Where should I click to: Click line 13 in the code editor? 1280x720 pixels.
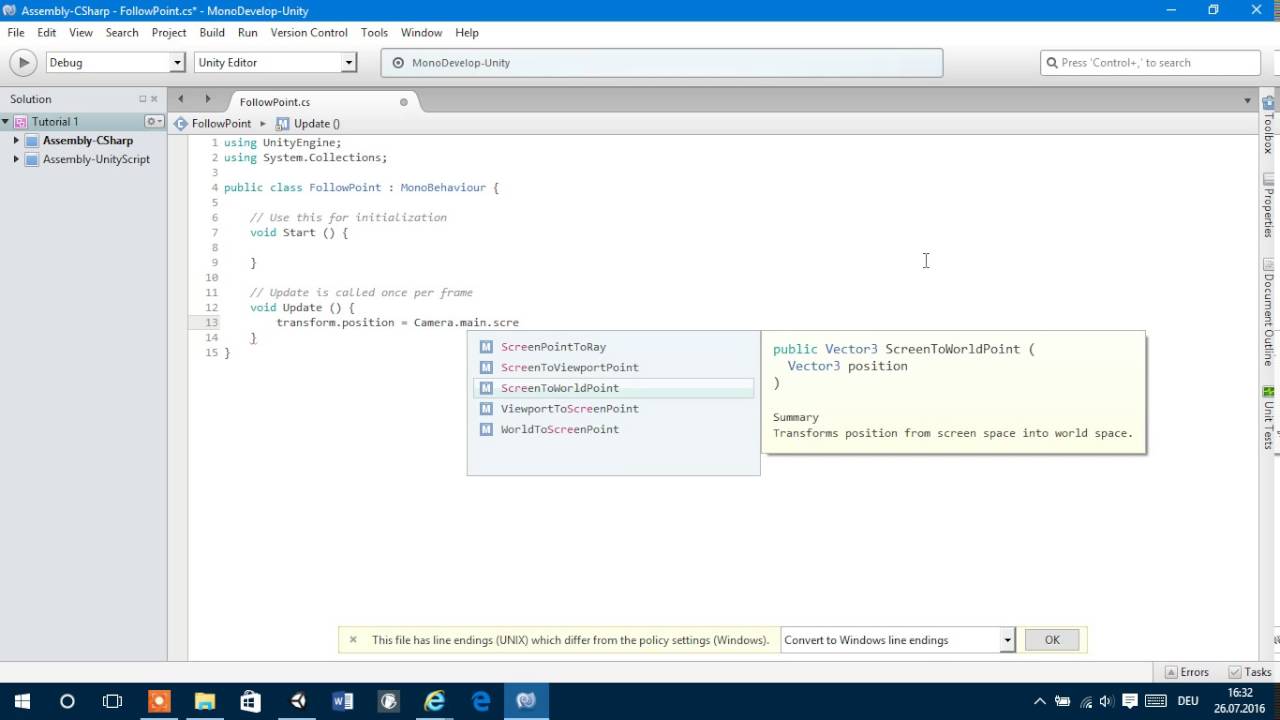pos(397,323)
